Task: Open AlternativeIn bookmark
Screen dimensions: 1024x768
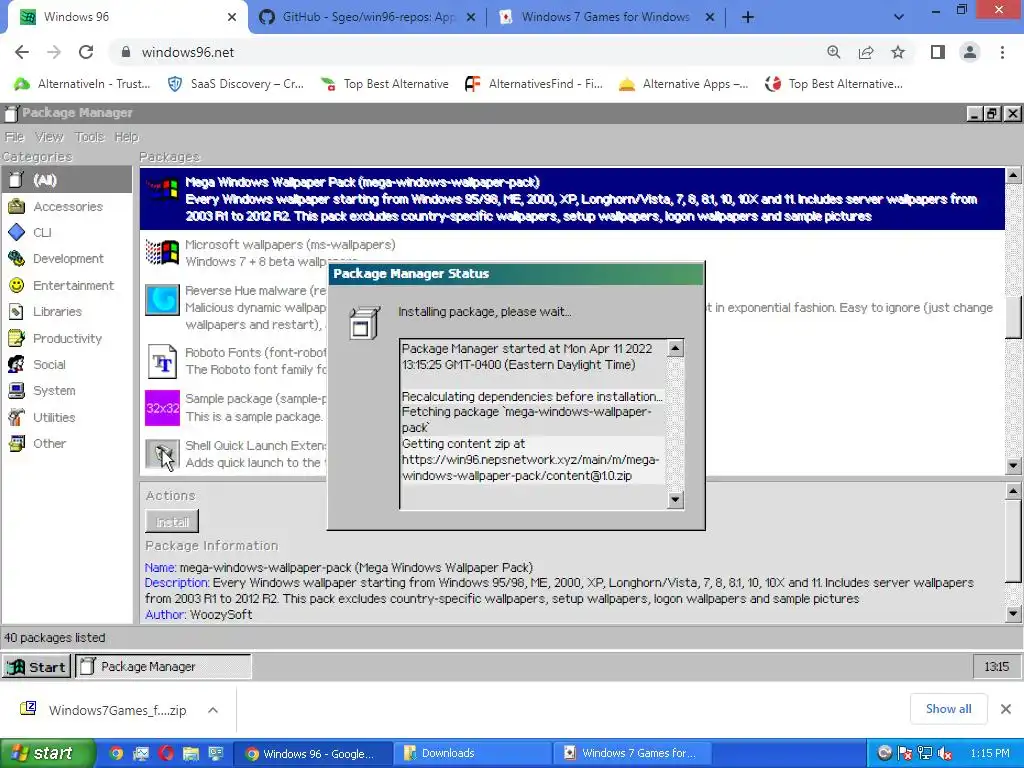Action: pyautogui.click(x=82, y=84)
